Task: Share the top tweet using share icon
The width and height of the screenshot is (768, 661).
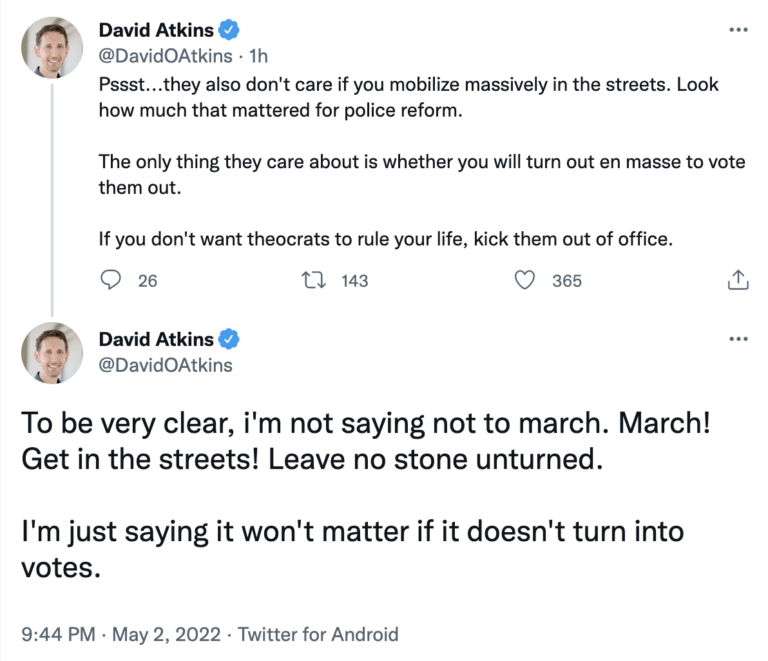Action: pyautogui.click(x=738, y=281)
